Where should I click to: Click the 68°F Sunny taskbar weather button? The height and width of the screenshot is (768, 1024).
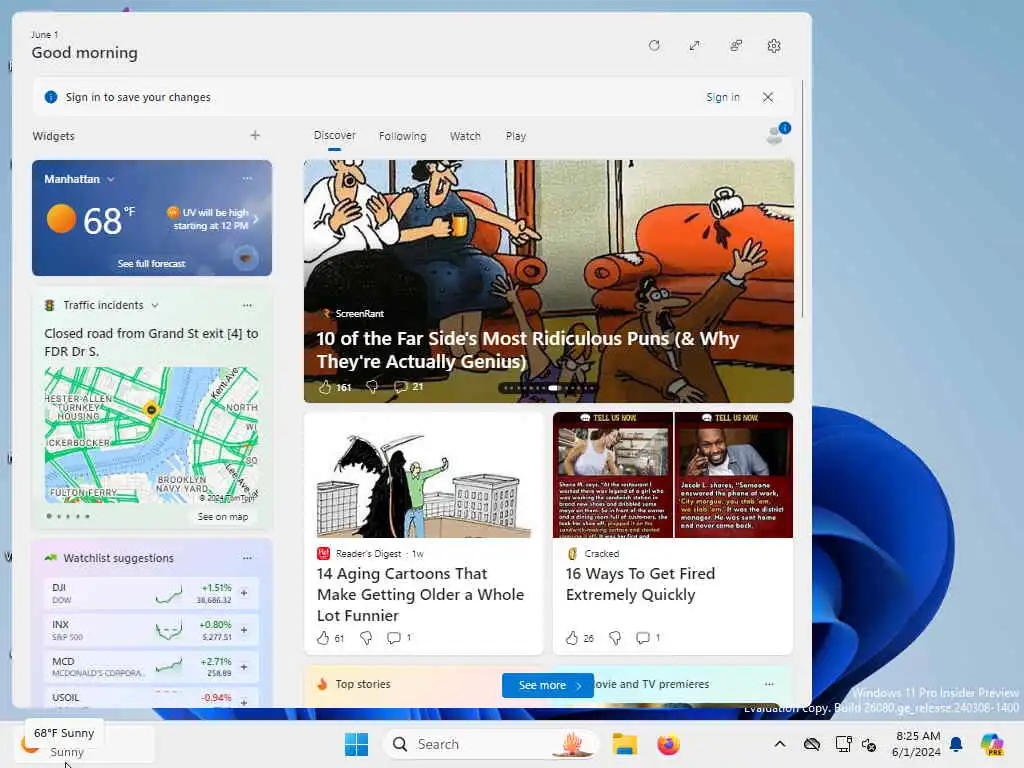click(x=86, y=743)
